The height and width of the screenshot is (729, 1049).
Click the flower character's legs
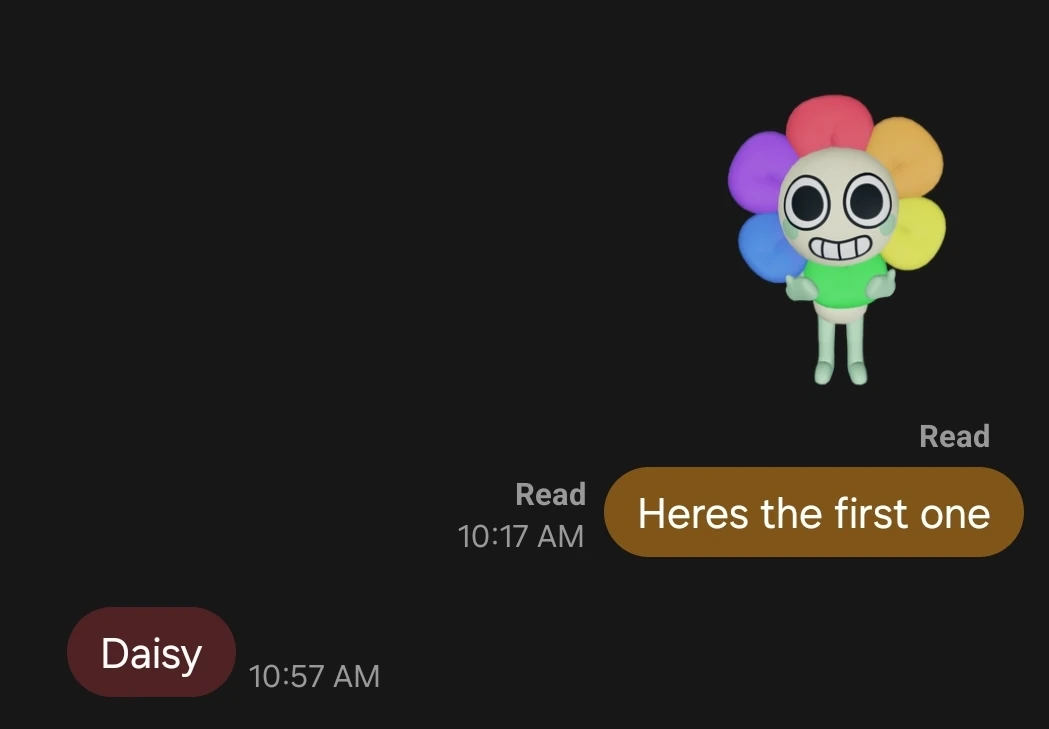(841, 351)
